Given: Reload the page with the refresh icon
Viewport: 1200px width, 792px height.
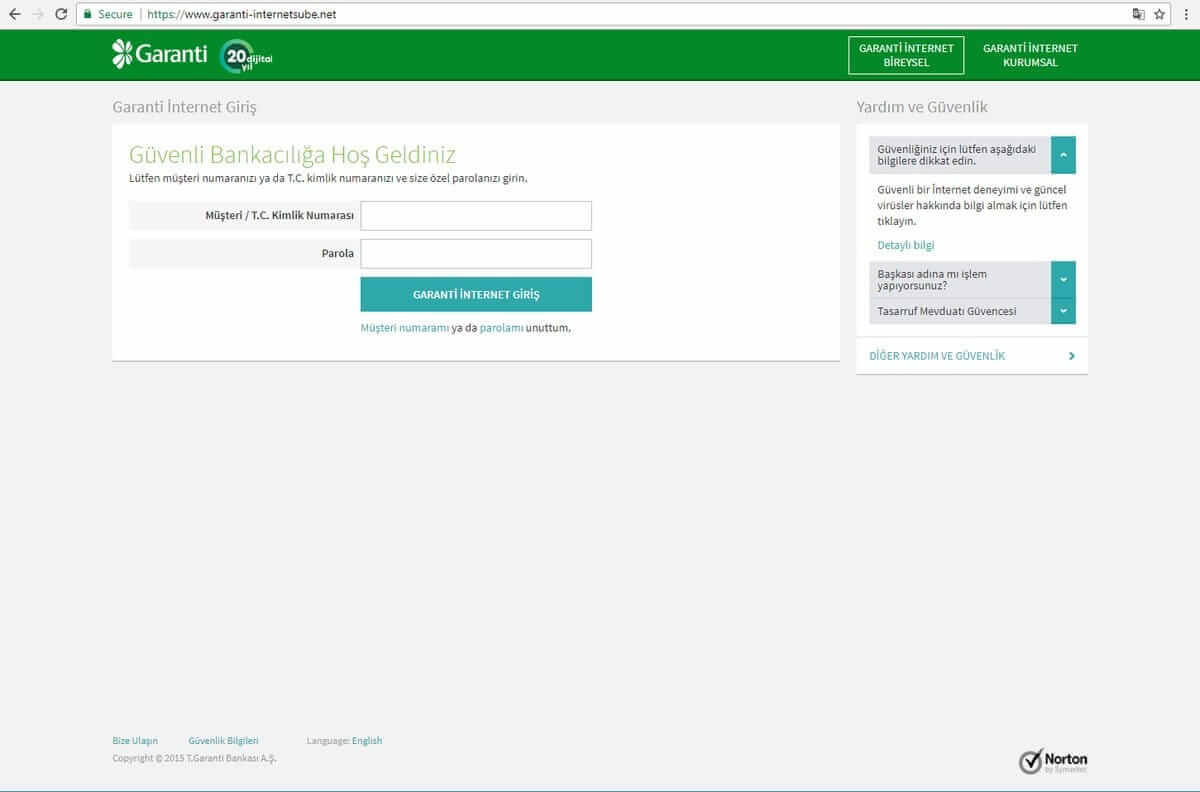Looking at the screenshot, I should pyautogui.click(x=61, y=14).
